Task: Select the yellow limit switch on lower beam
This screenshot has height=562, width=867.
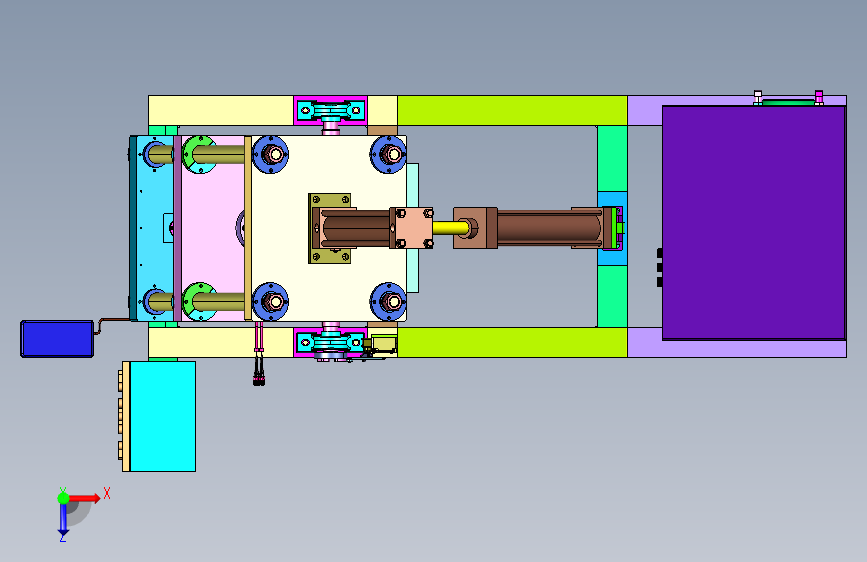Action: tap(383, 344)
